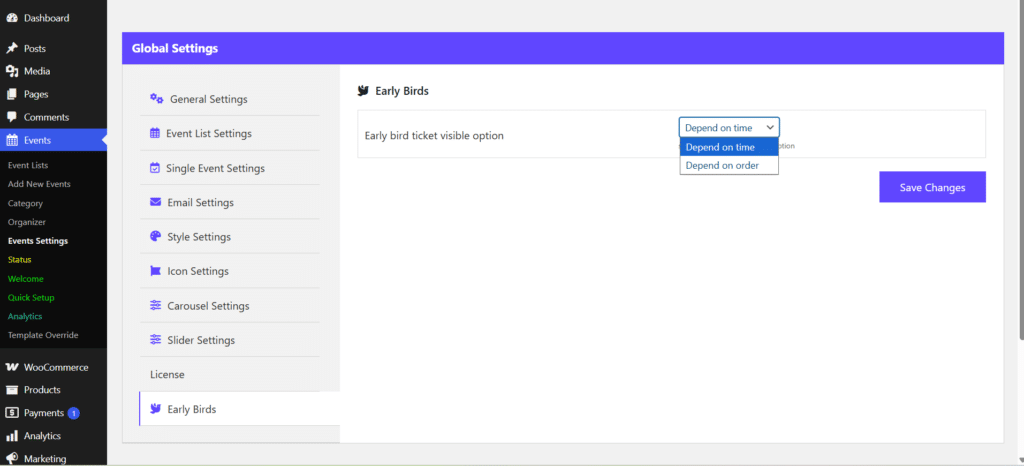This screenshot has width=1024, height=466.
Task: Open Carousel Settings tab
Action: pos(230,305)
